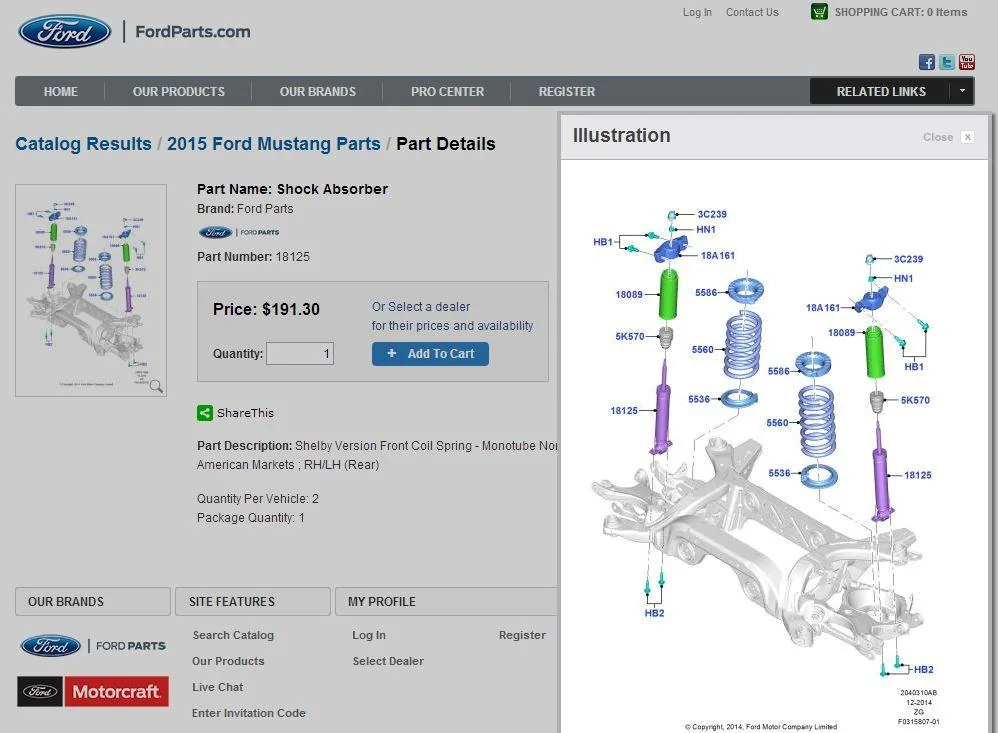
Task: Click the ShareThis text link
Action: (x=245, y=413)
